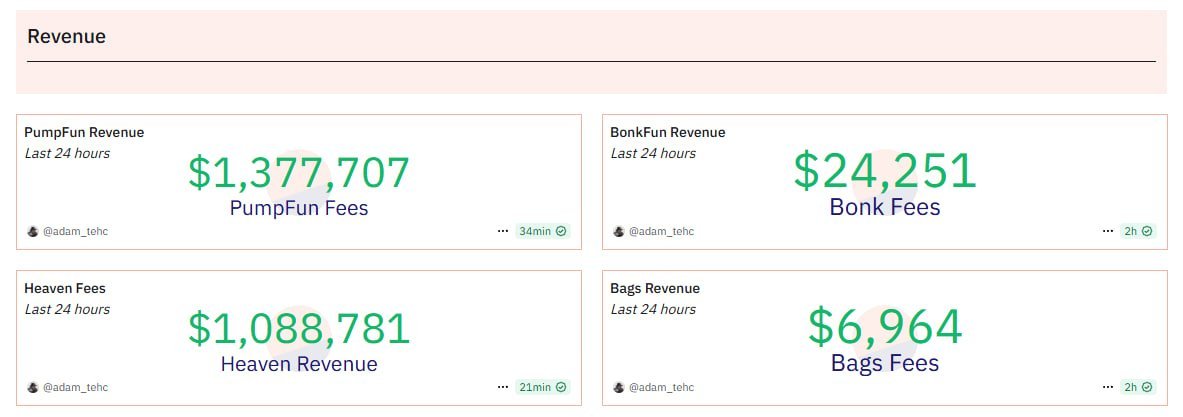Open the Heaven Fees card's three-dot menu
Image resolution: width=1183 pixels, height=417 pixels.
coord(503,388)
